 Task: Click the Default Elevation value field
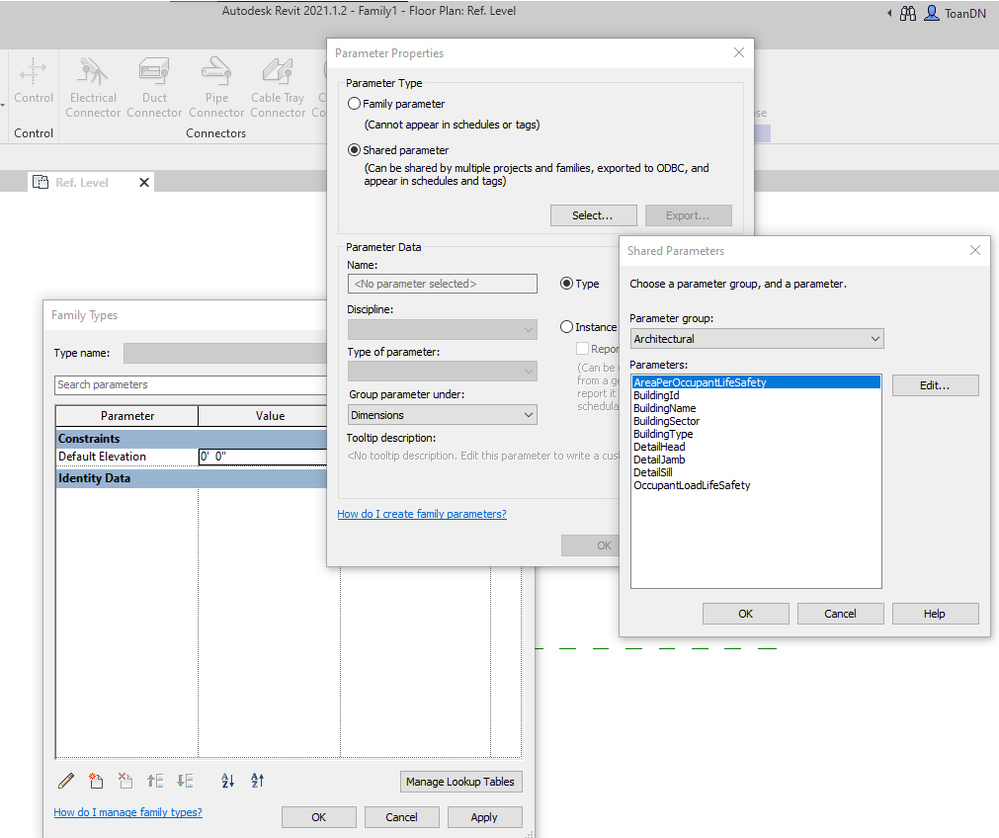point(262,456)
